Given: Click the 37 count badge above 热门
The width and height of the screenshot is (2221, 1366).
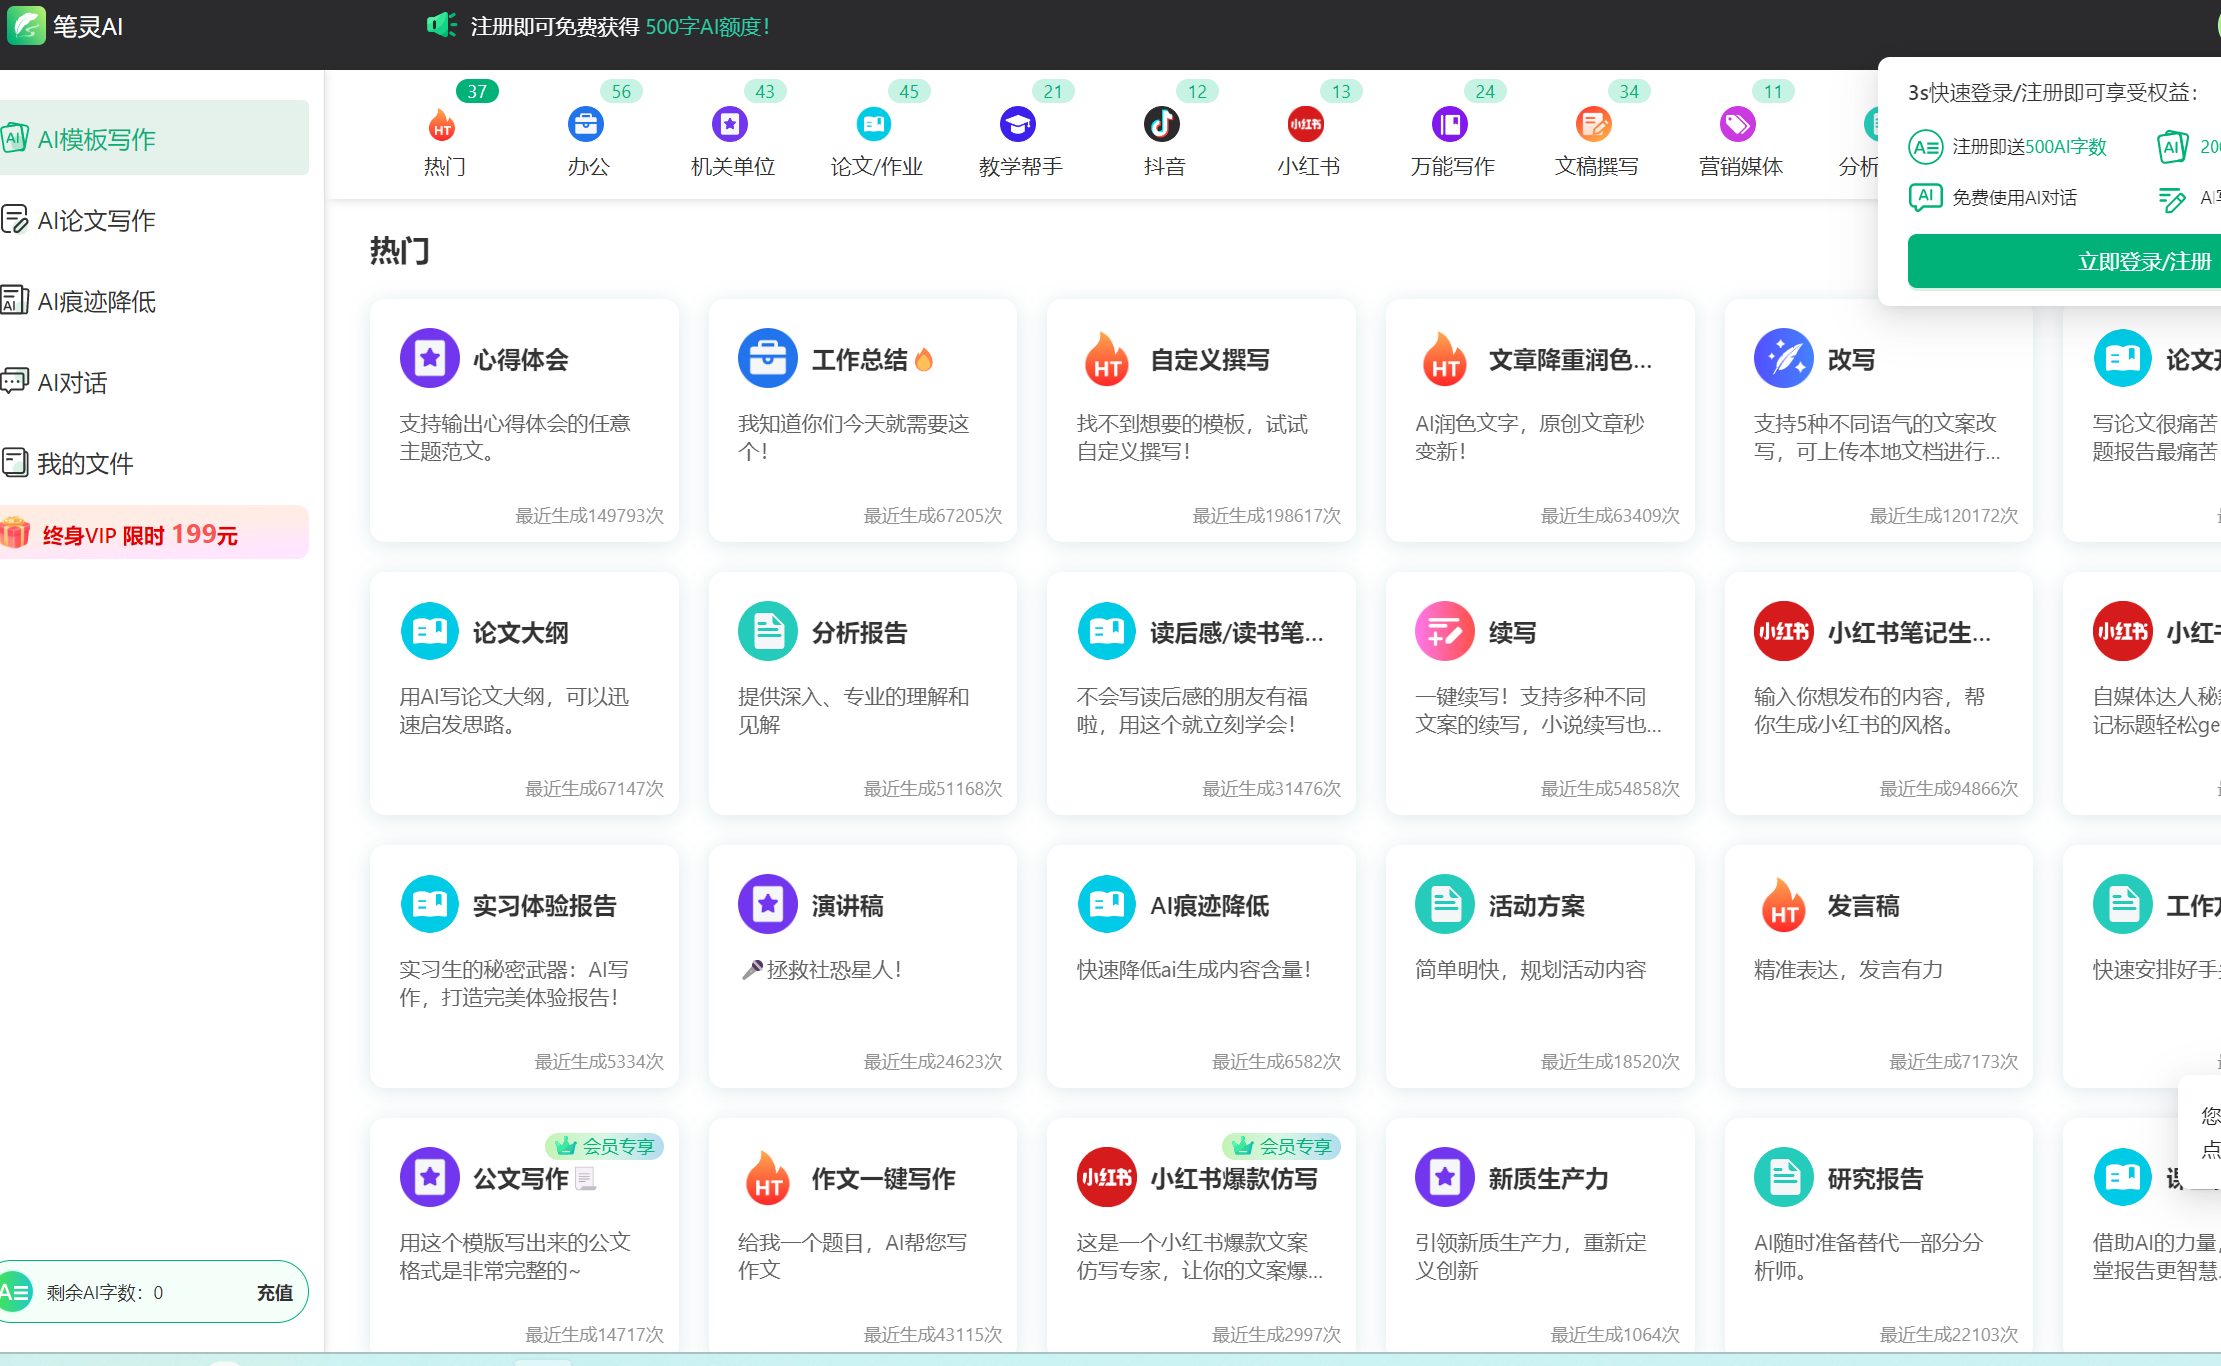Looking at the screenshot, I should tap(477, 91).
